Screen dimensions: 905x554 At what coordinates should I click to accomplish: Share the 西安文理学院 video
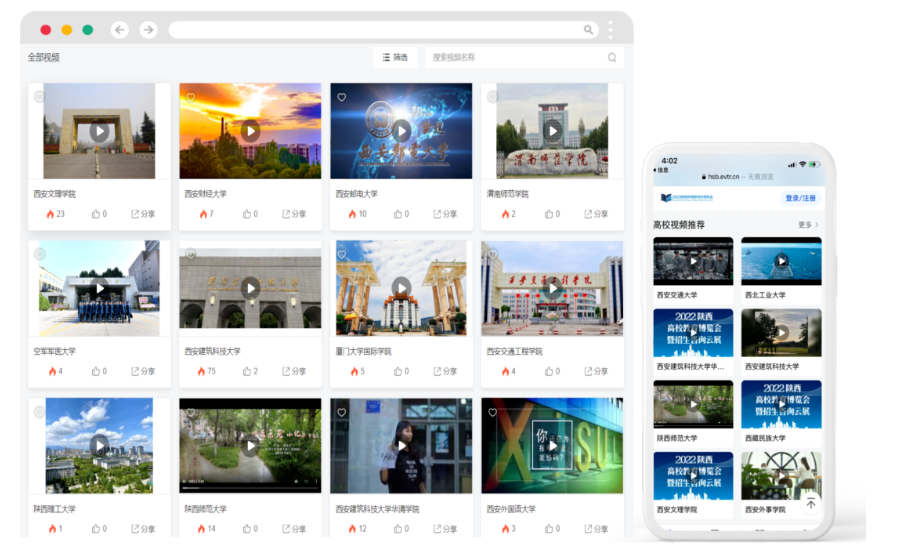click(143, 214)
